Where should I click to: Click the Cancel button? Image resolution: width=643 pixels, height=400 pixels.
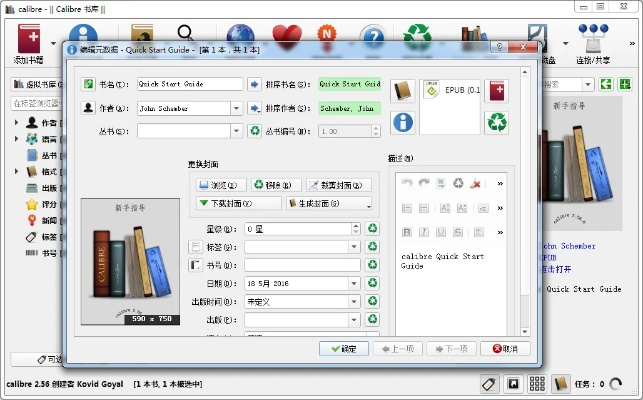[505, 349]
